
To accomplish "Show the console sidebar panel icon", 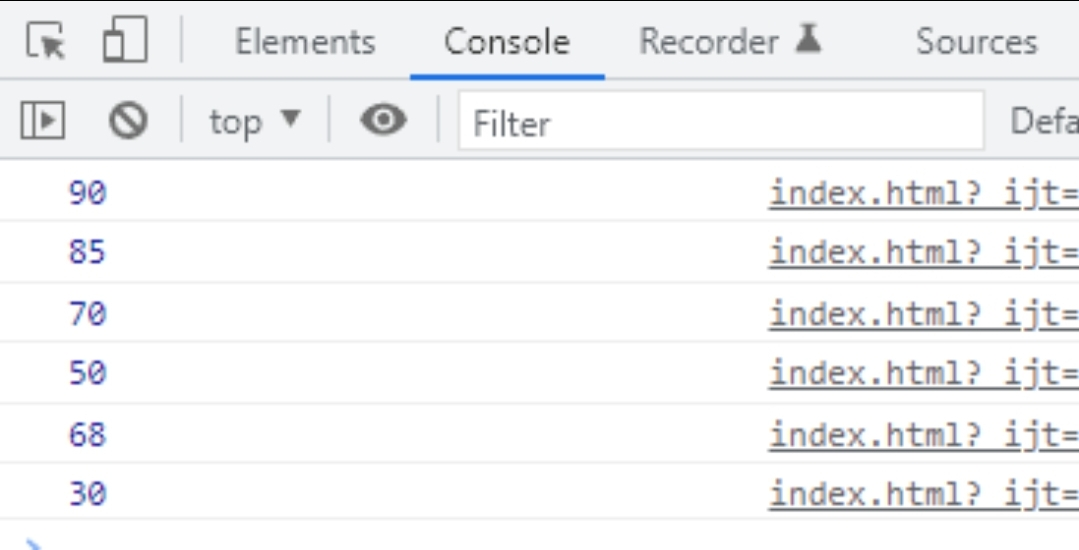I will (x=43, y=120).
